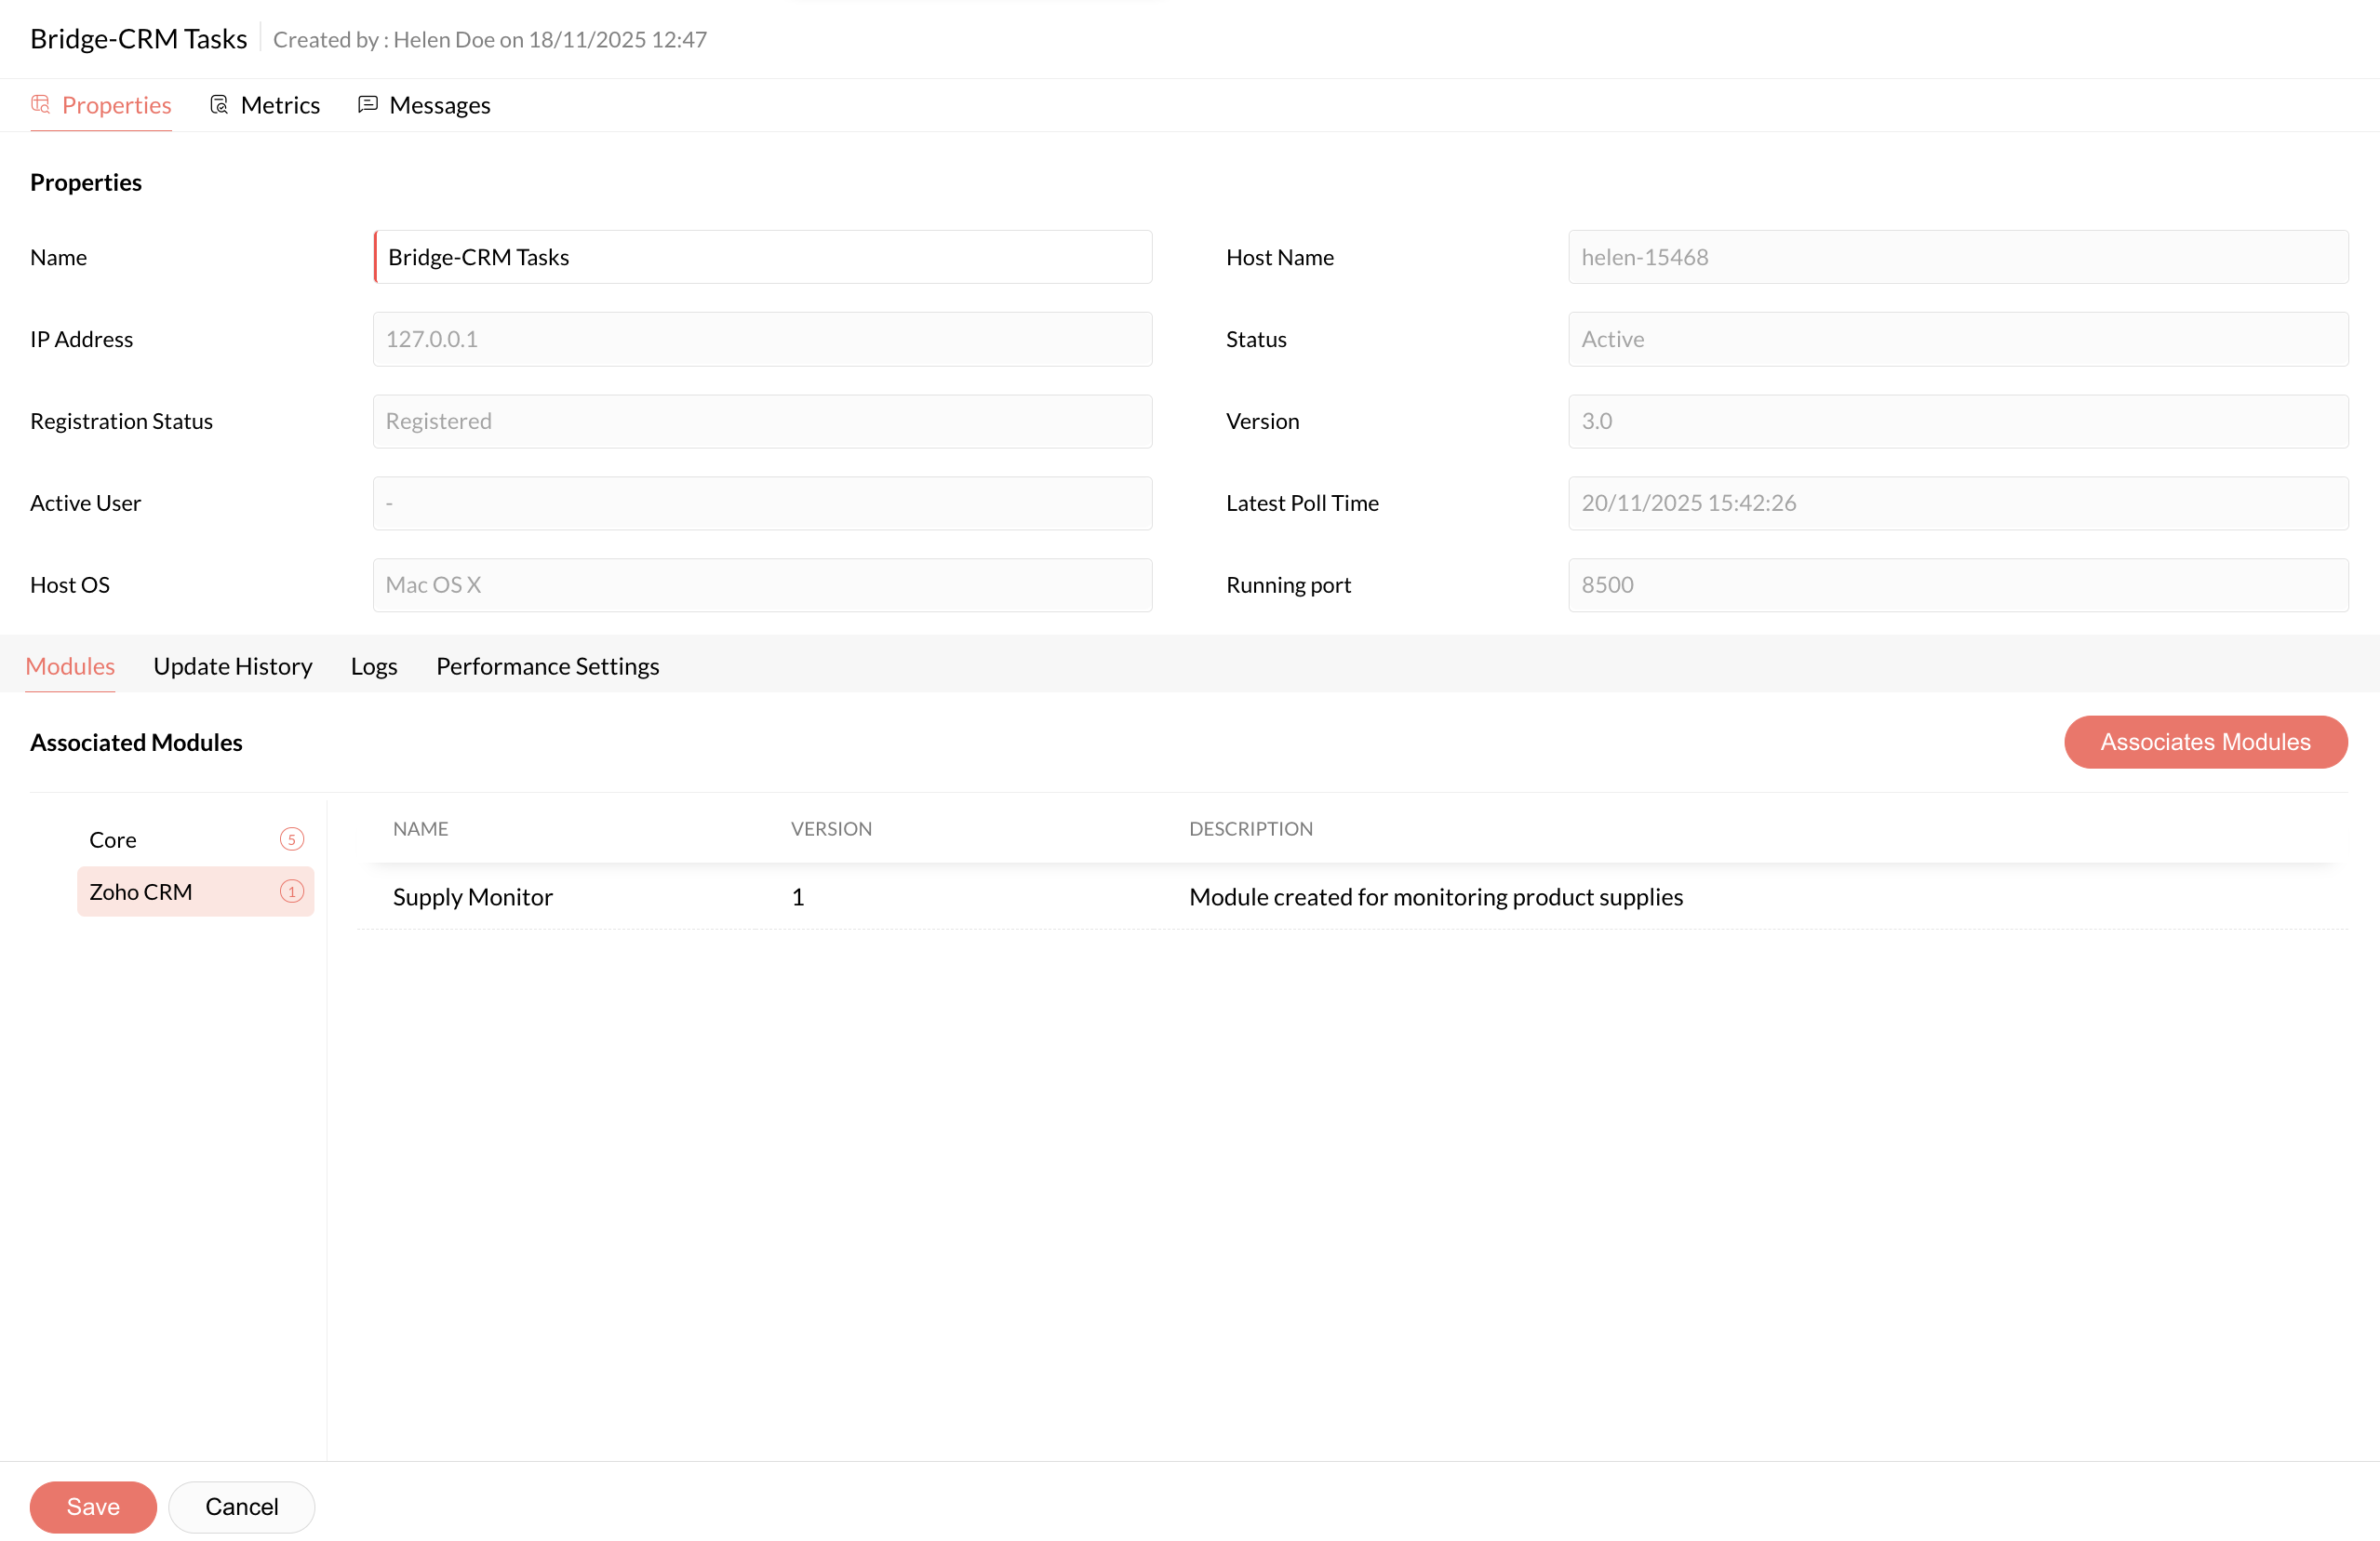The width and height of the screenshot is (2380, 1541).
Task: Open the Metrics tab
Action: point(279,105)
